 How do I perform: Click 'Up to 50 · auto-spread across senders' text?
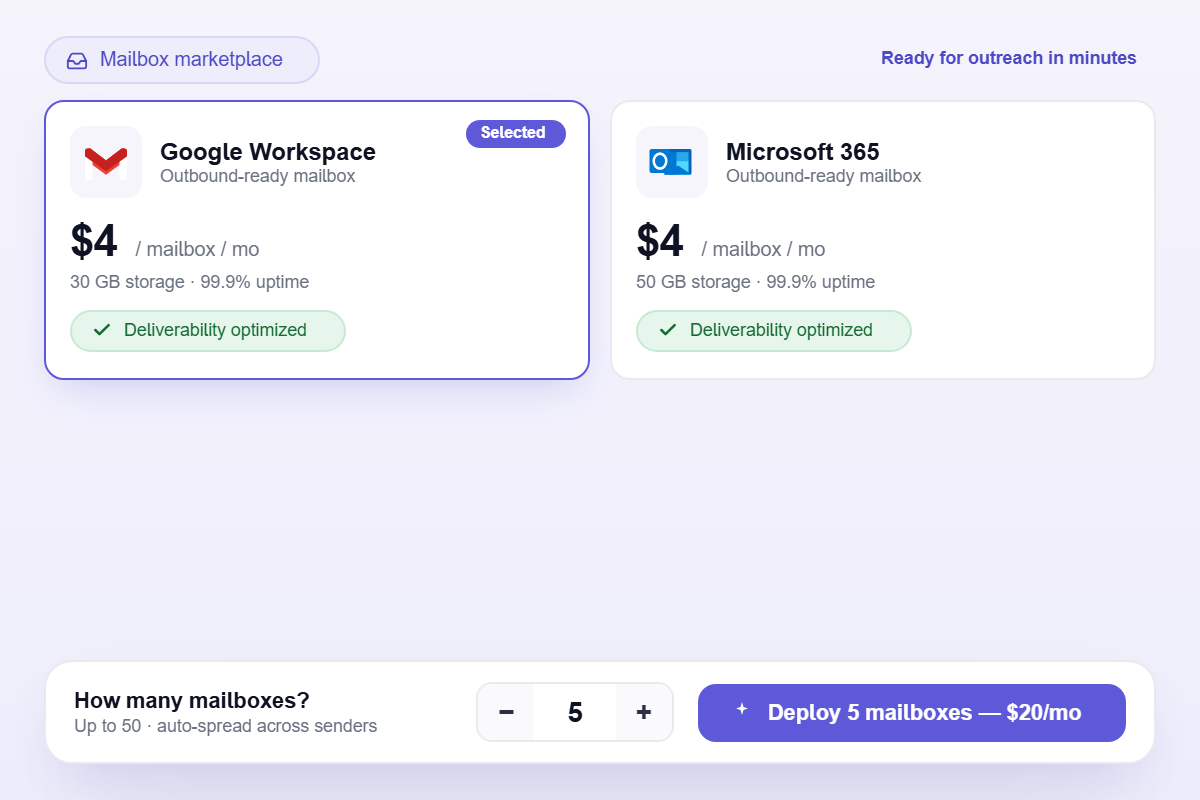226,726
